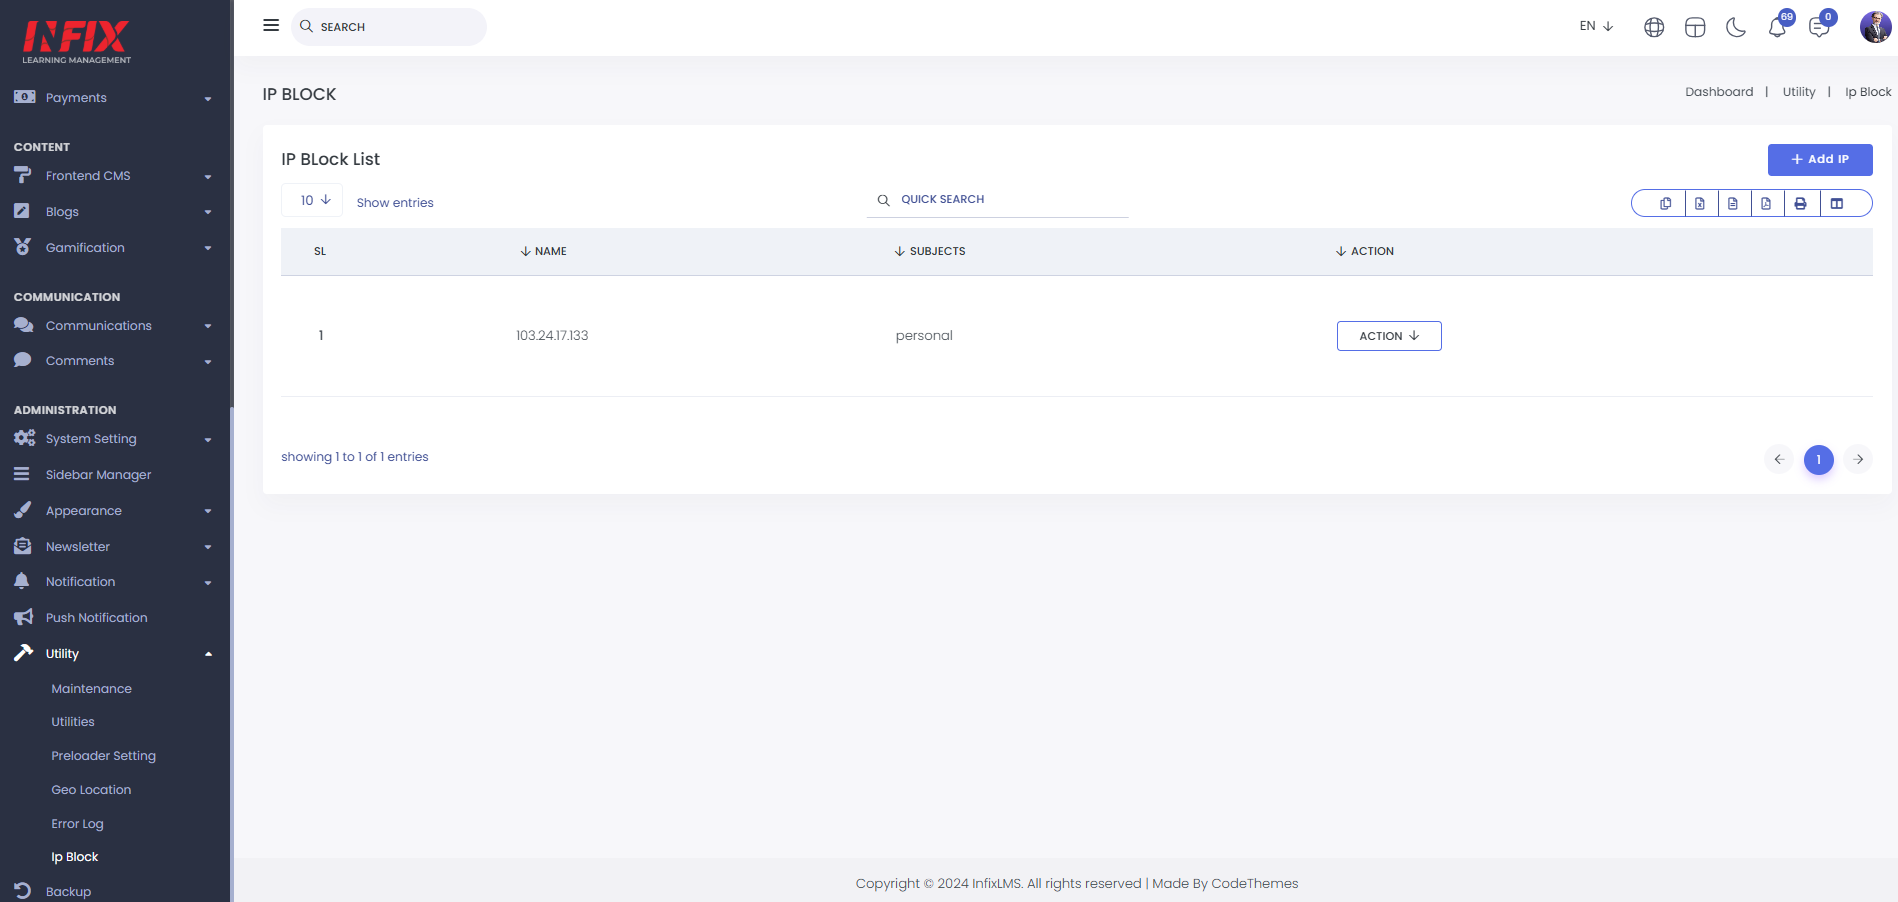
Task: Select Ip Block submenu item
Action: tap(75, 856)
